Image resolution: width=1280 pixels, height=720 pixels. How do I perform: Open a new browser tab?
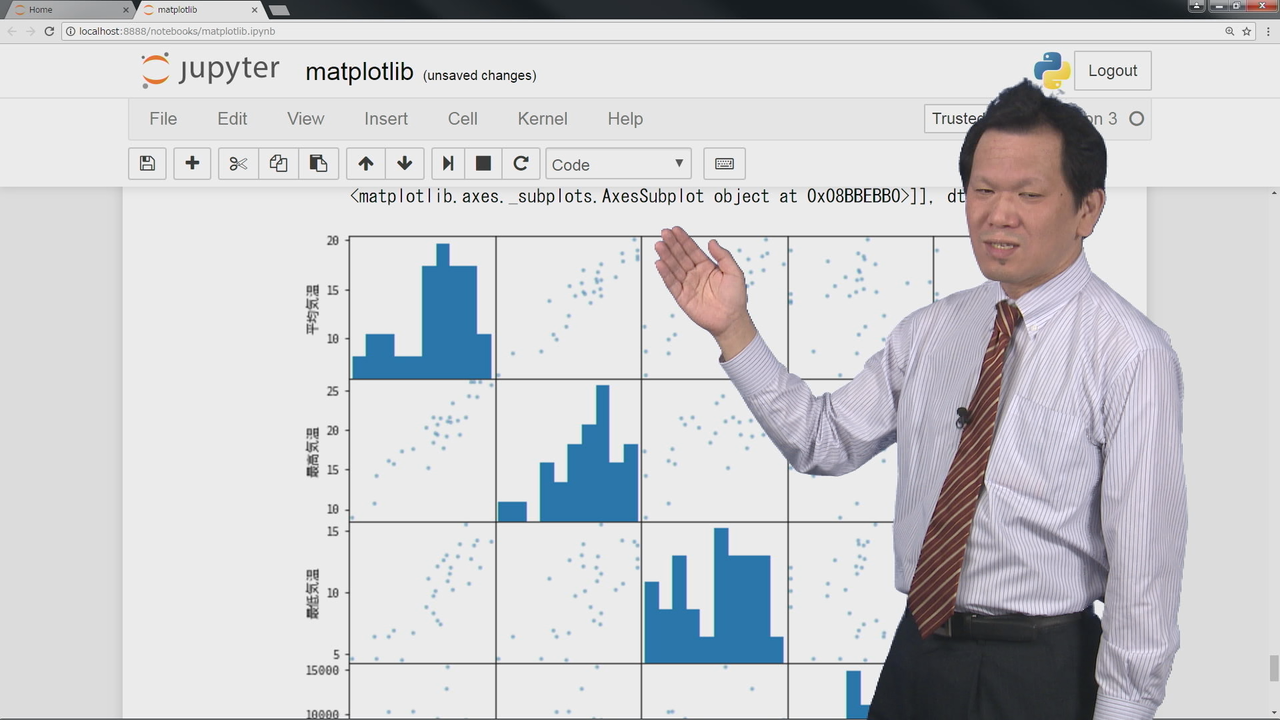point(279,10)
